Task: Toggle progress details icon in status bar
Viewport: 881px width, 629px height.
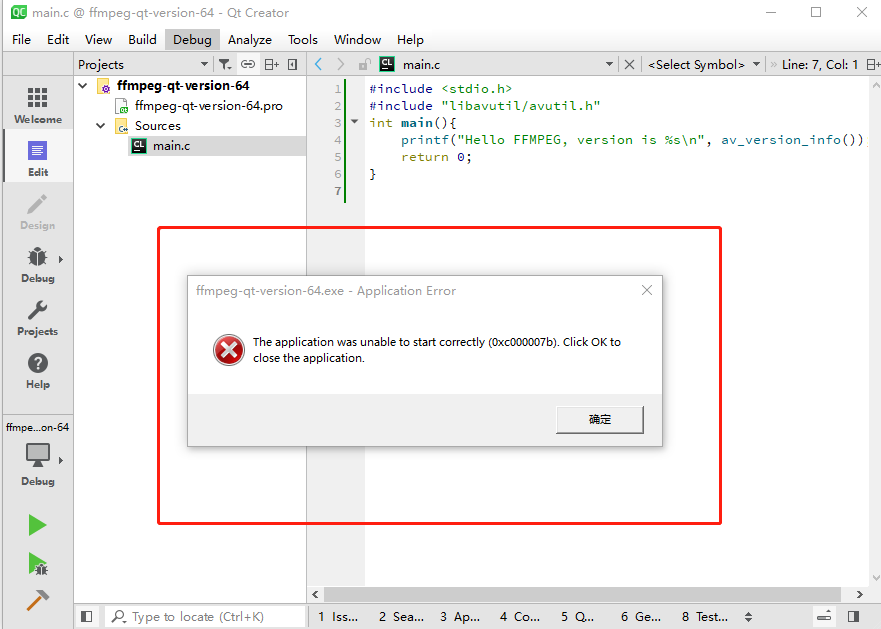Action: pyautogui.click(x=824, y=617)
